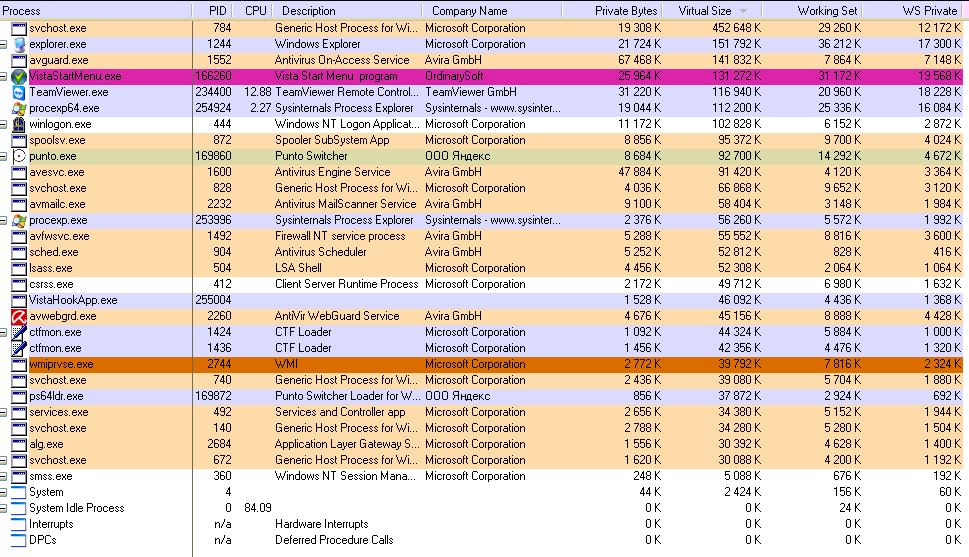
Task: Collapse the services.exe tree branch
Action: 4,412
